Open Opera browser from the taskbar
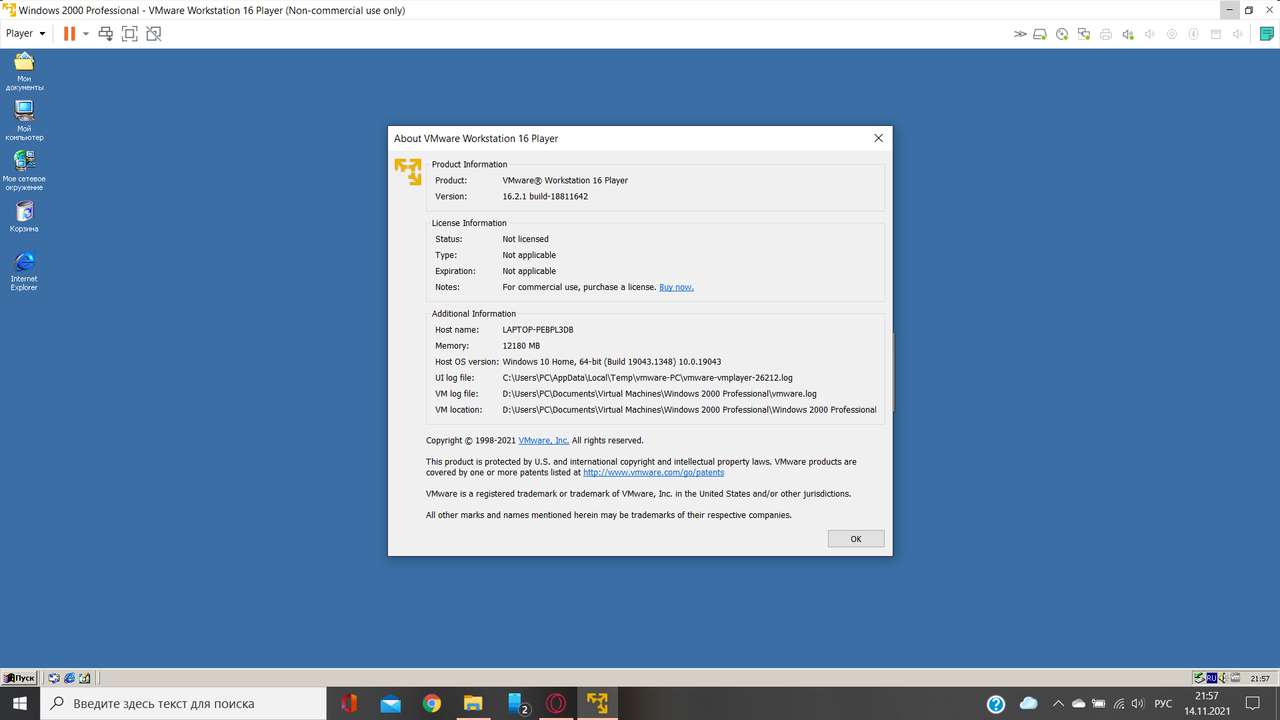Viewport: 1280px width, 720px height. coord(555,703)
